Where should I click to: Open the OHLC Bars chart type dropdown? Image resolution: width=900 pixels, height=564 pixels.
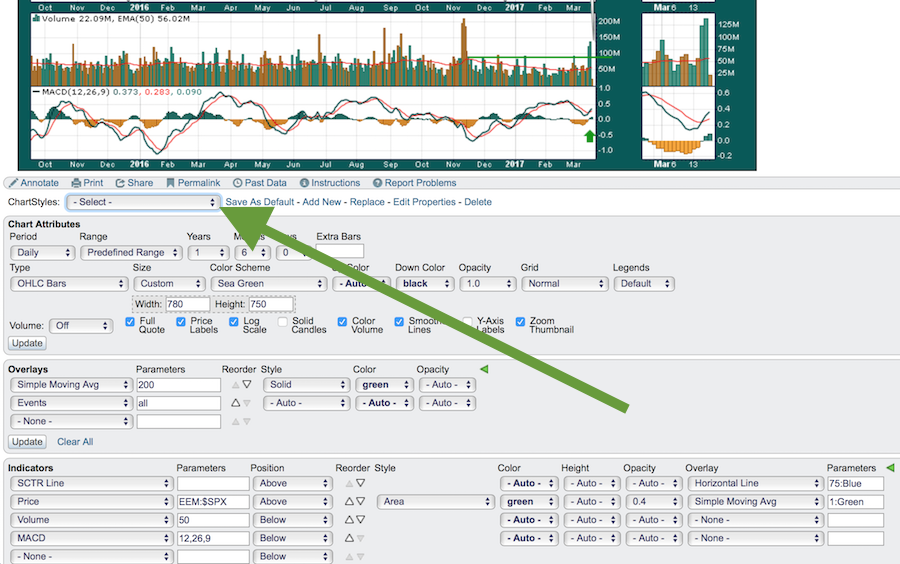click(68, 284)
